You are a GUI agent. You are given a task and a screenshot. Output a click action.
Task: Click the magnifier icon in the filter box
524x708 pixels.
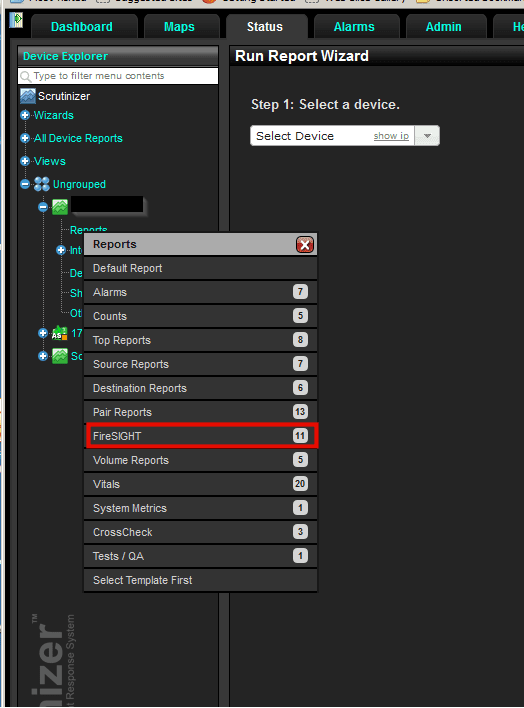coord(26,76)
